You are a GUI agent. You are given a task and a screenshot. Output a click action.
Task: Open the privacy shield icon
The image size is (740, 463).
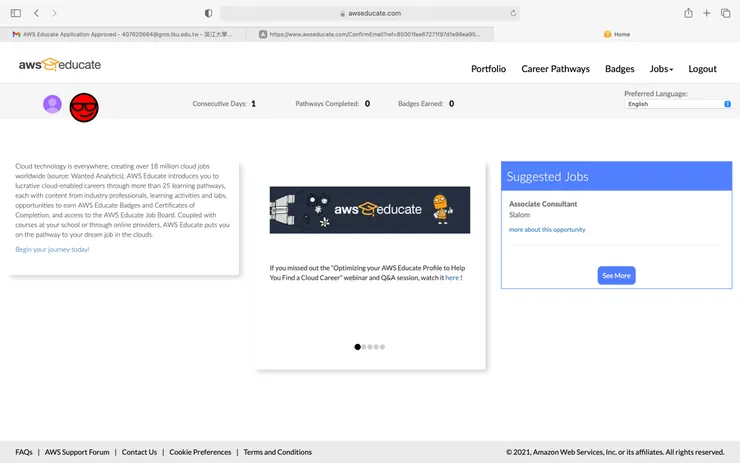(208, 13)
